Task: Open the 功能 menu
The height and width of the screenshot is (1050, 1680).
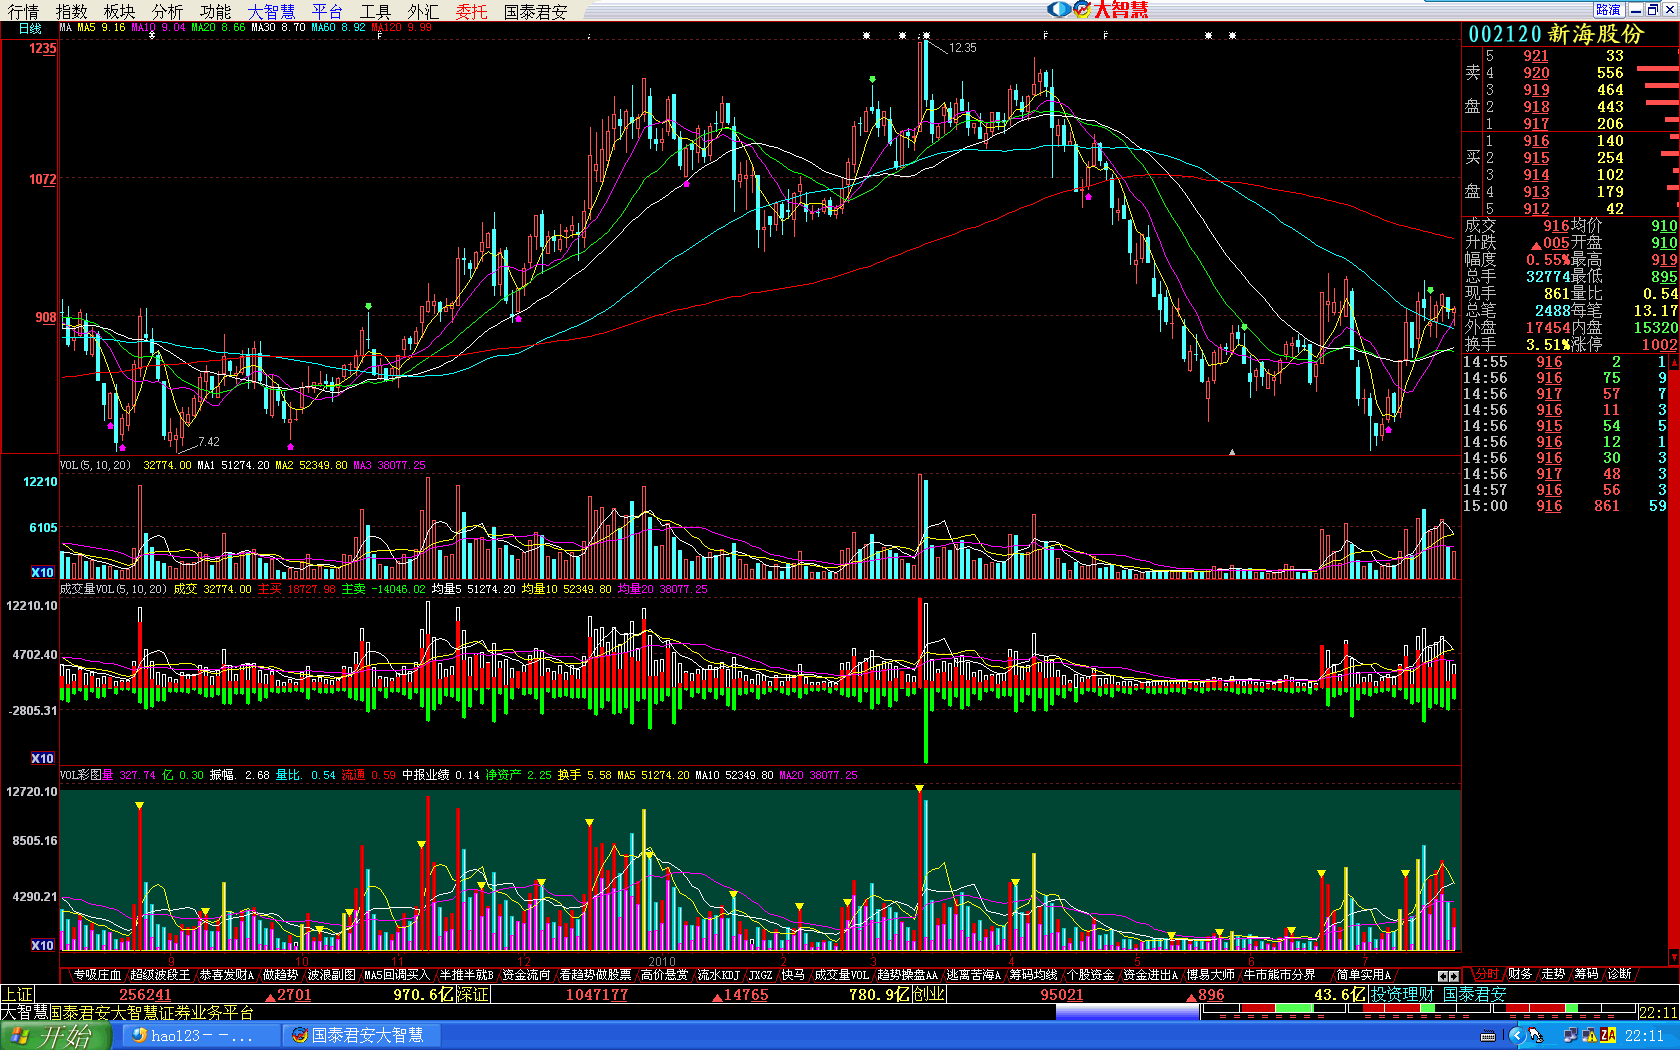Action: [215, 11]
